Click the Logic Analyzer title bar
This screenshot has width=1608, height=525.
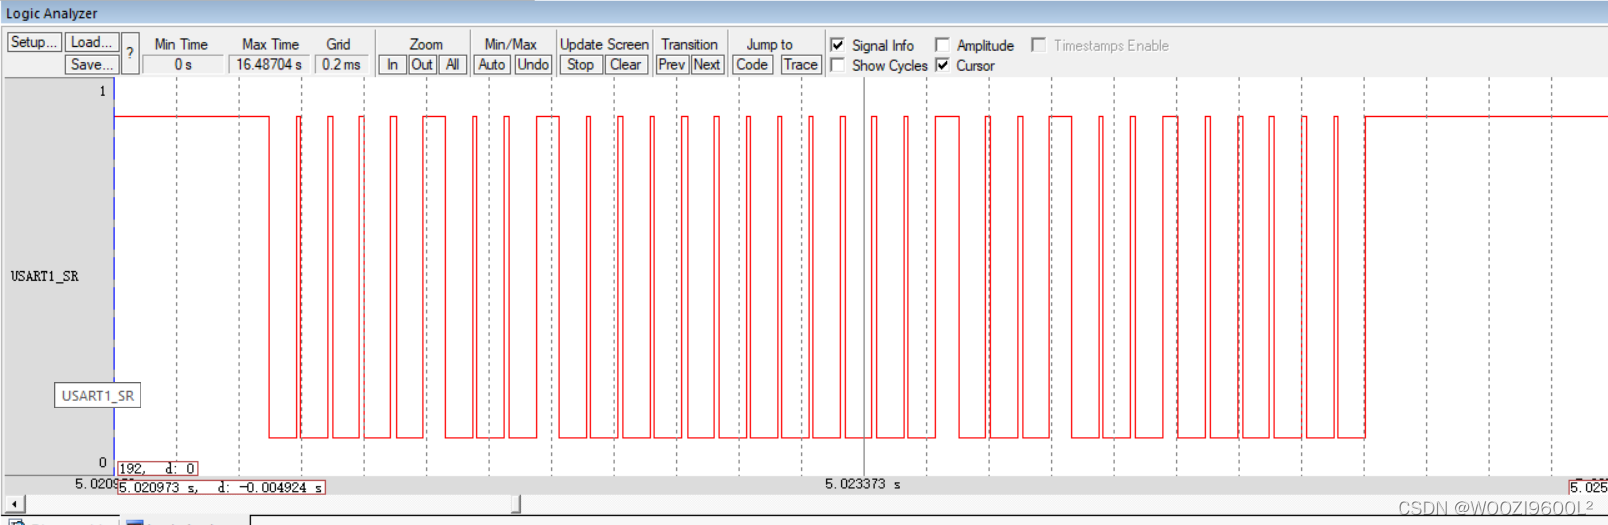click(804, 13)
